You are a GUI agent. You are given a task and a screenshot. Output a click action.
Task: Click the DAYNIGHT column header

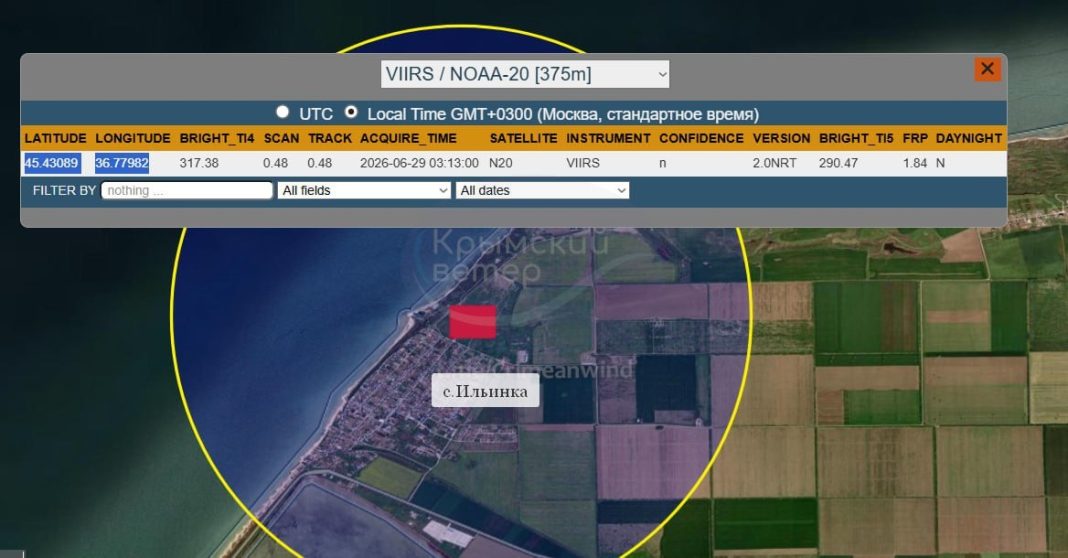(x=969, y=138)
